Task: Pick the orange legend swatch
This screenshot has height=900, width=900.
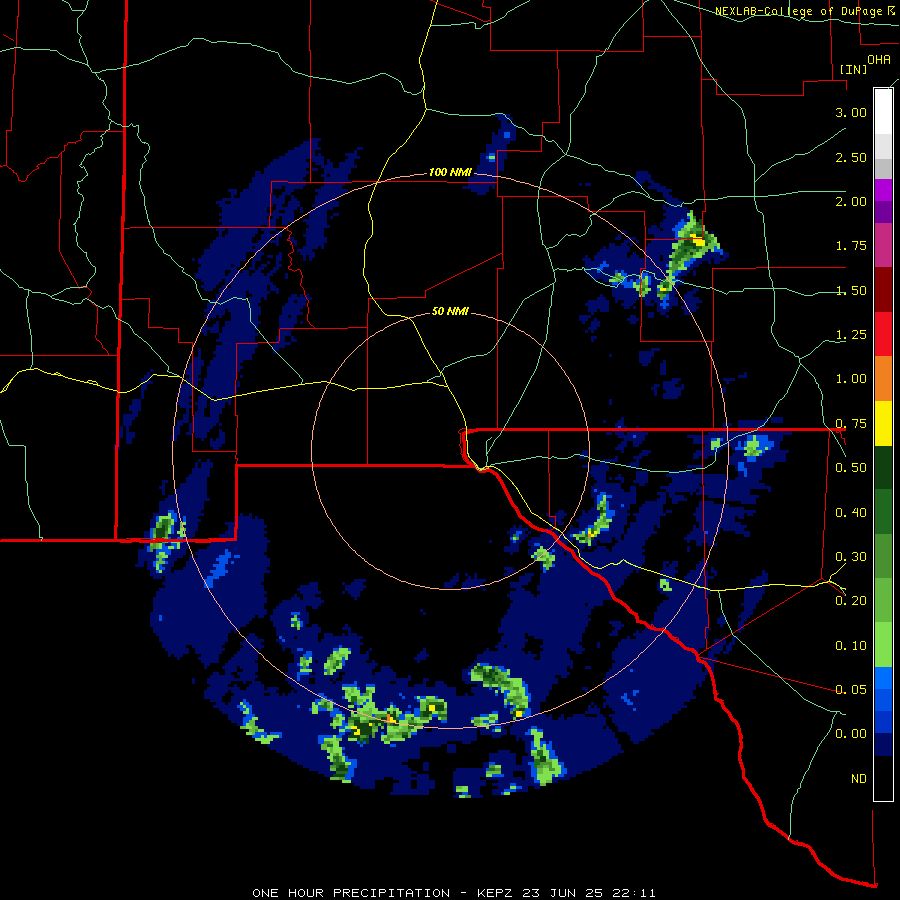Action: click(x=883, y=379)
